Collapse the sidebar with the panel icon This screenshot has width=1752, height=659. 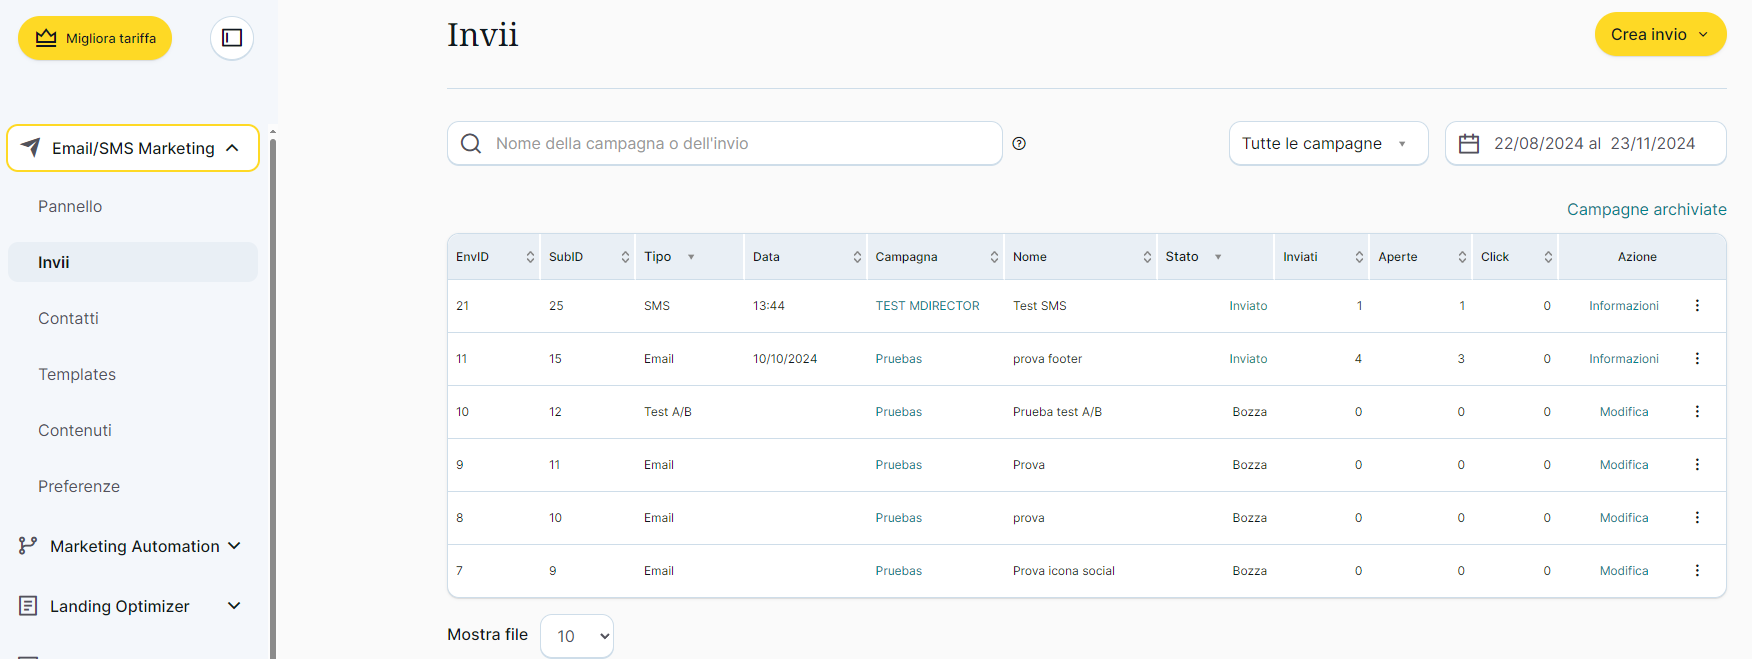coord(232,38)
